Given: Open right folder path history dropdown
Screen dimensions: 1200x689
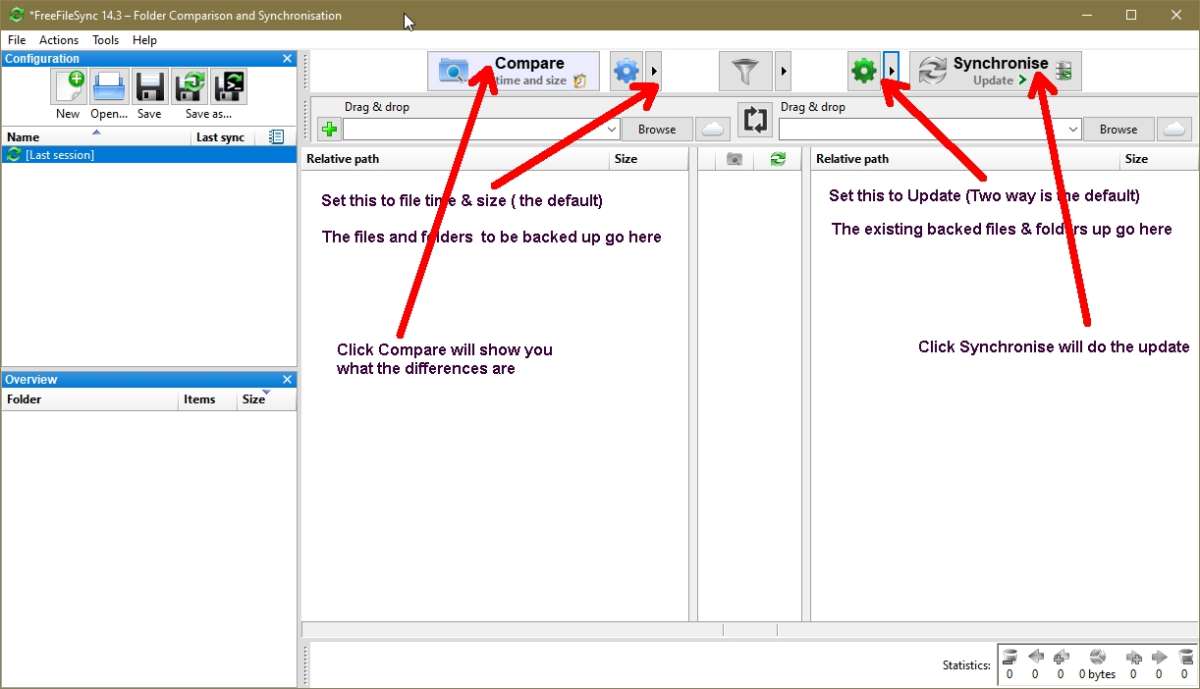Looking at the screenshot, I should click(x=1073, y=129).
